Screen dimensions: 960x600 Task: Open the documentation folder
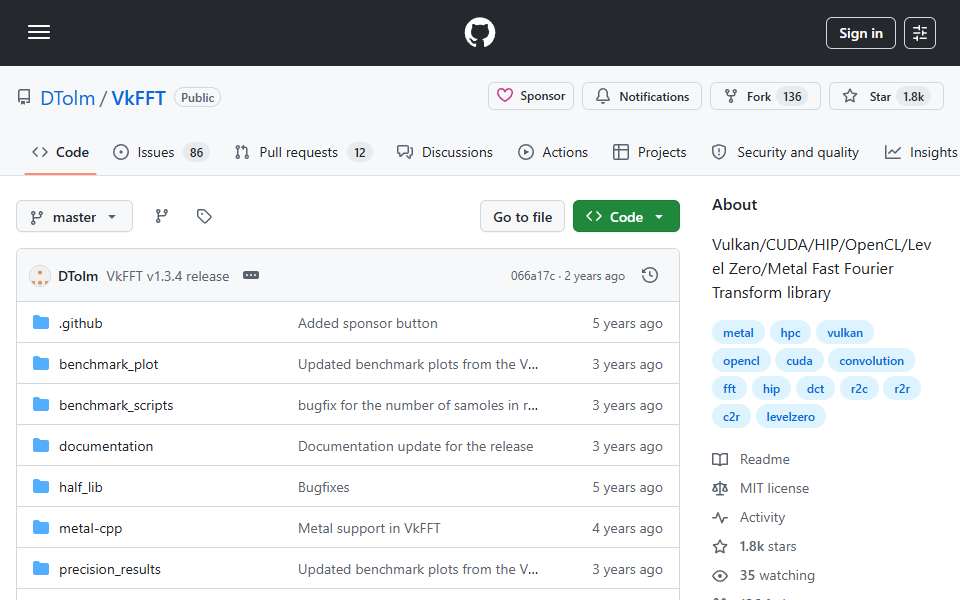click(106, 446)
